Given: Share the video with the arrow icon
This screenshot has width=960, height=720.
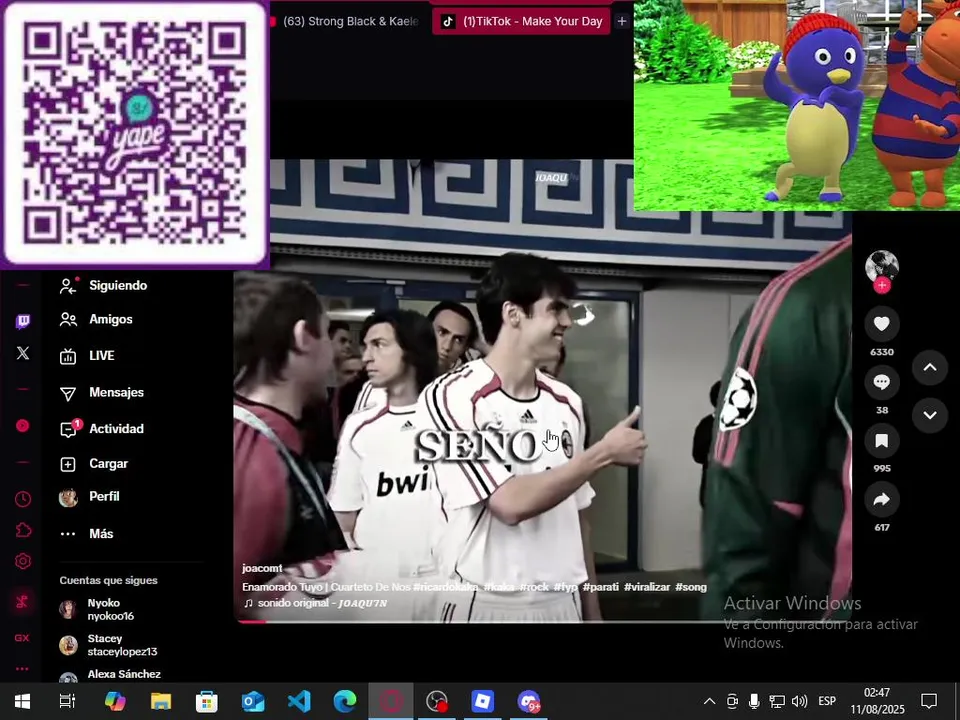Looking at the screenshot, I should coord(882,500).
